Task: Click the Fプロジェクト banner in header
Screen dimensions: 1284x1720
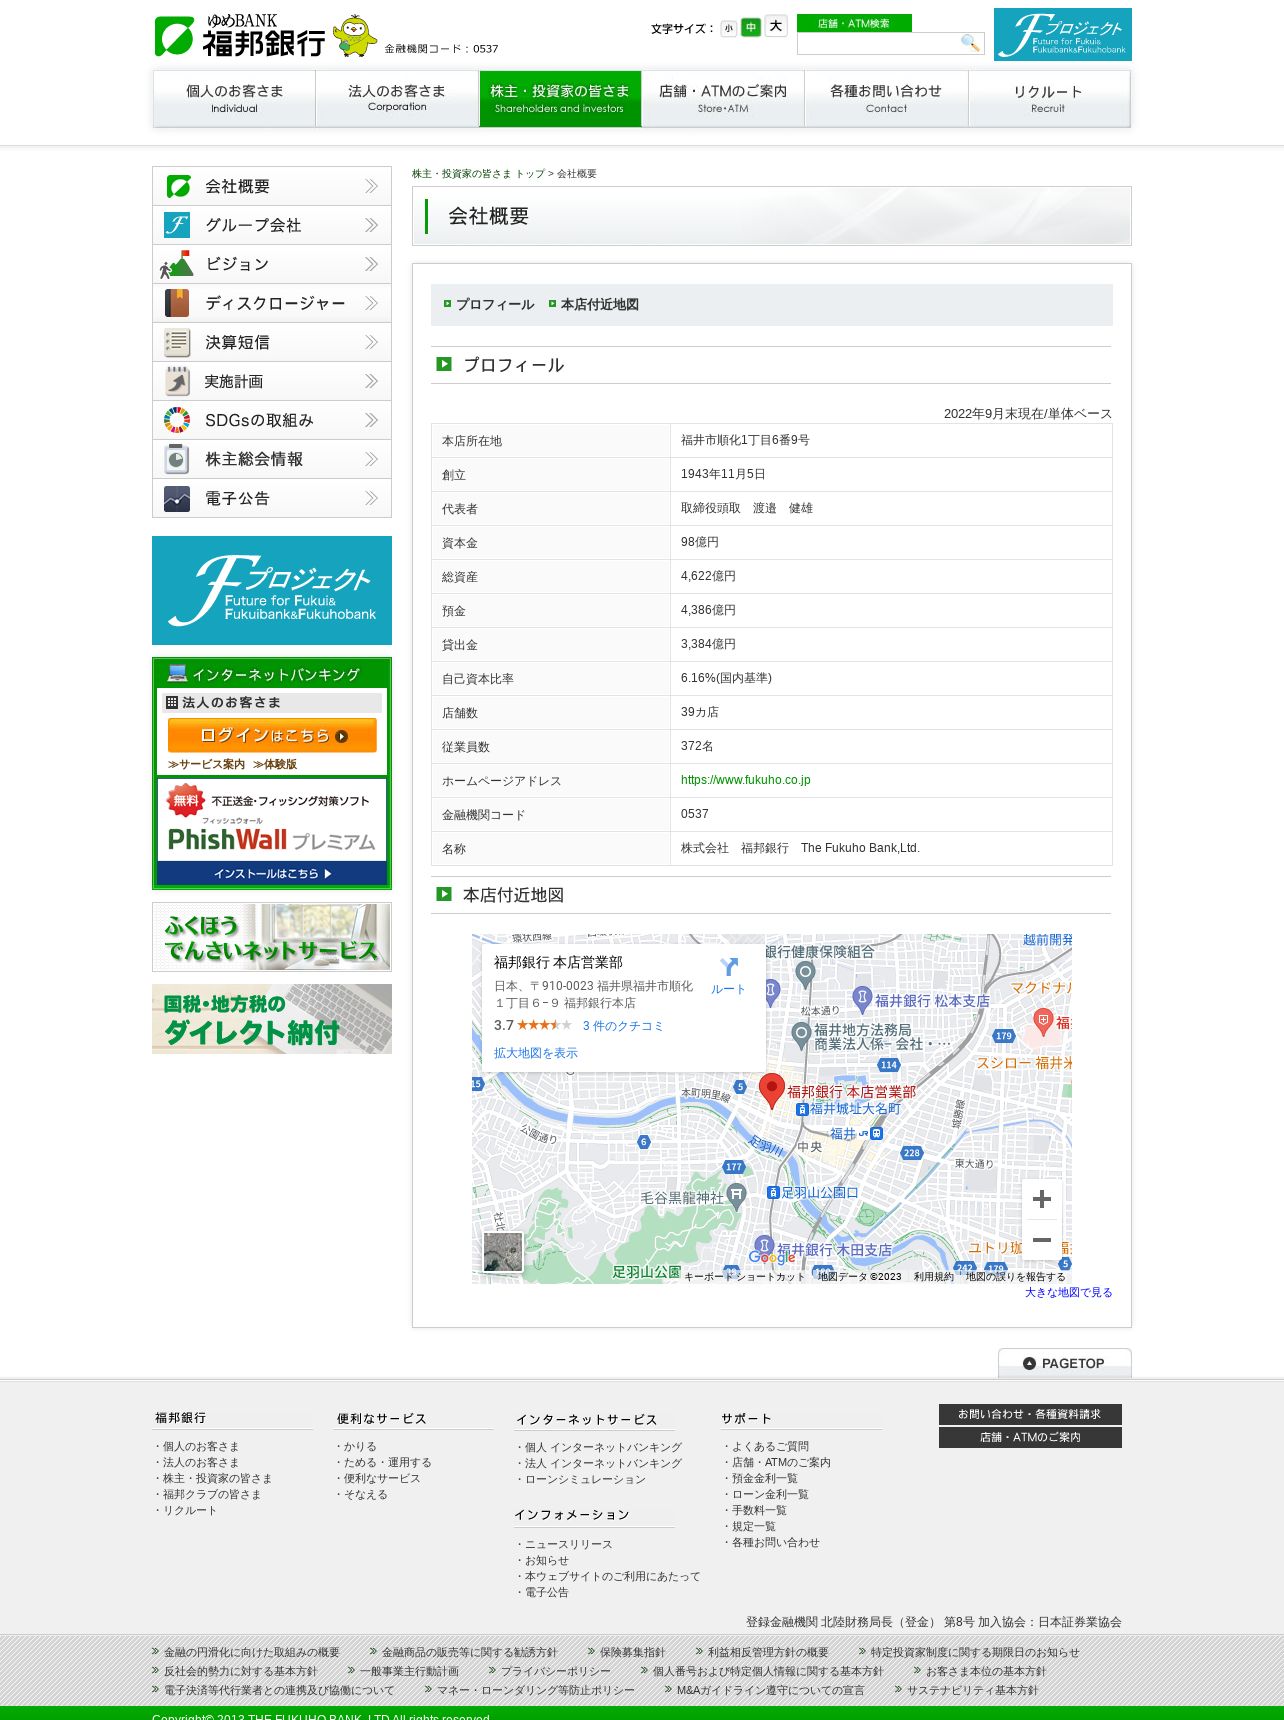Action: pyautogui.click(x=1062, y=35)
